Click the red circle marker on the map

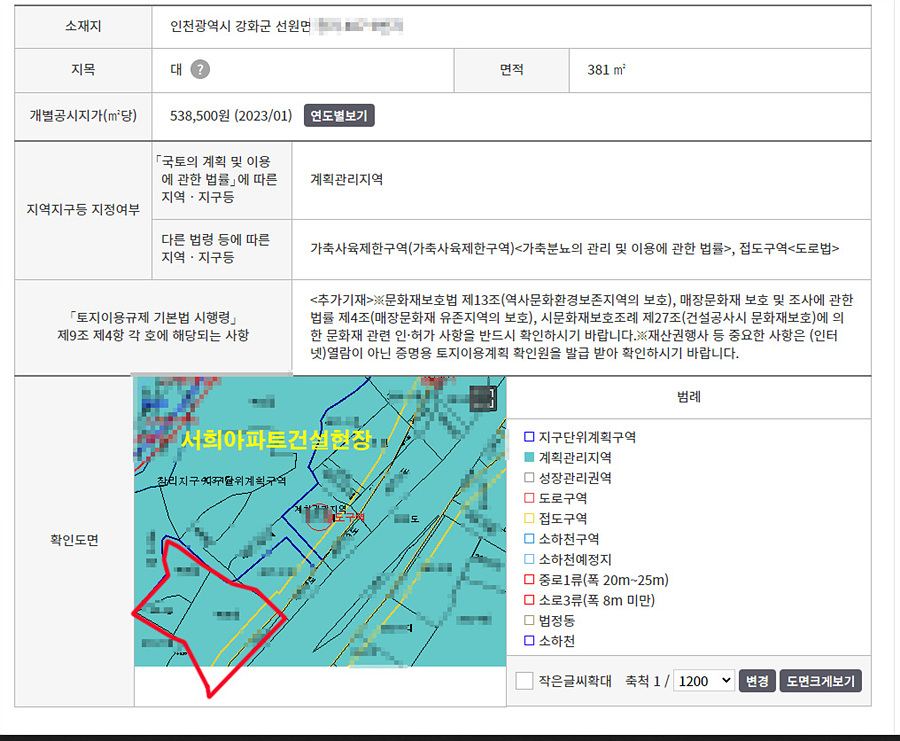coord(319,516)
